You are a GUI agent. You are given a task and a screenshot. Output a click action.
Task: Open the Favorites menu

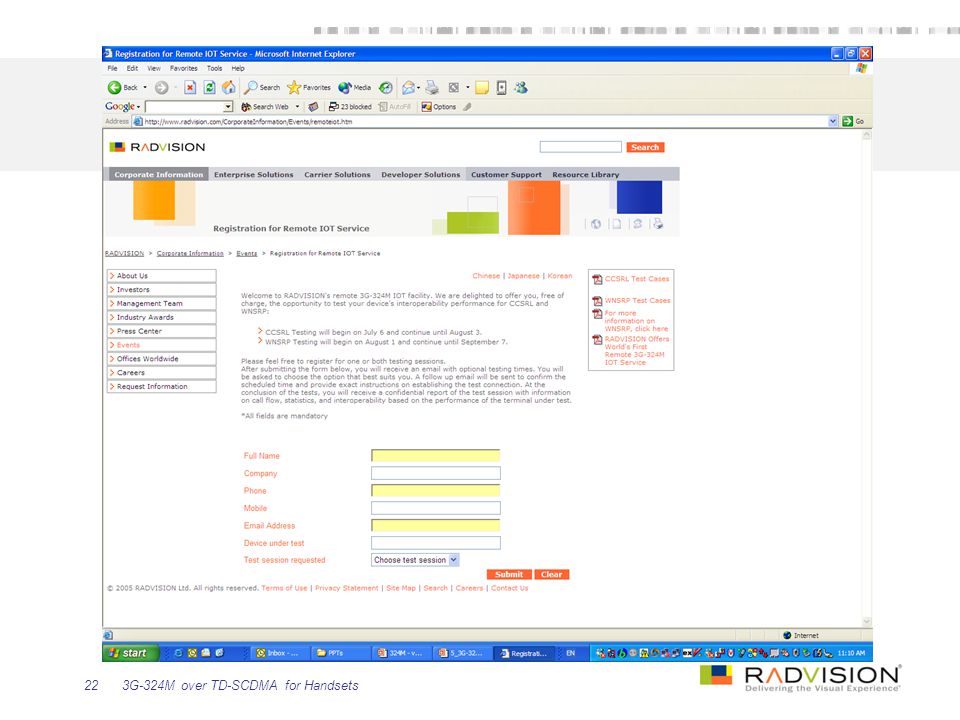coord(184,69)
